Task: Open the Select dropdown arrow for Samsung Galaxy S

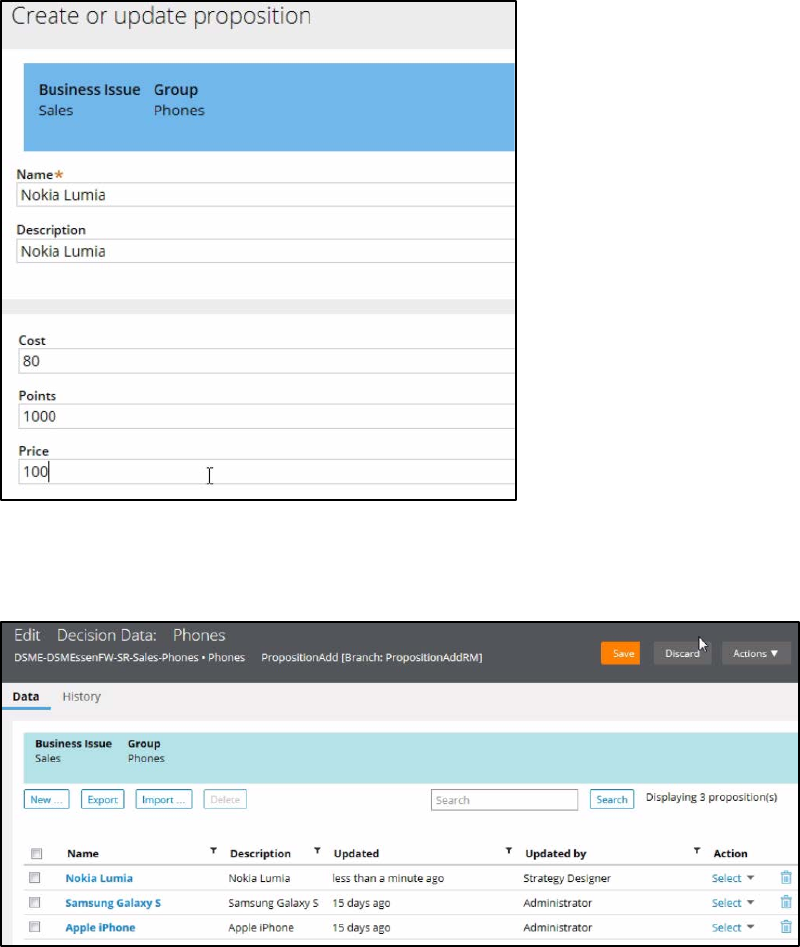Action: (750, 902)
